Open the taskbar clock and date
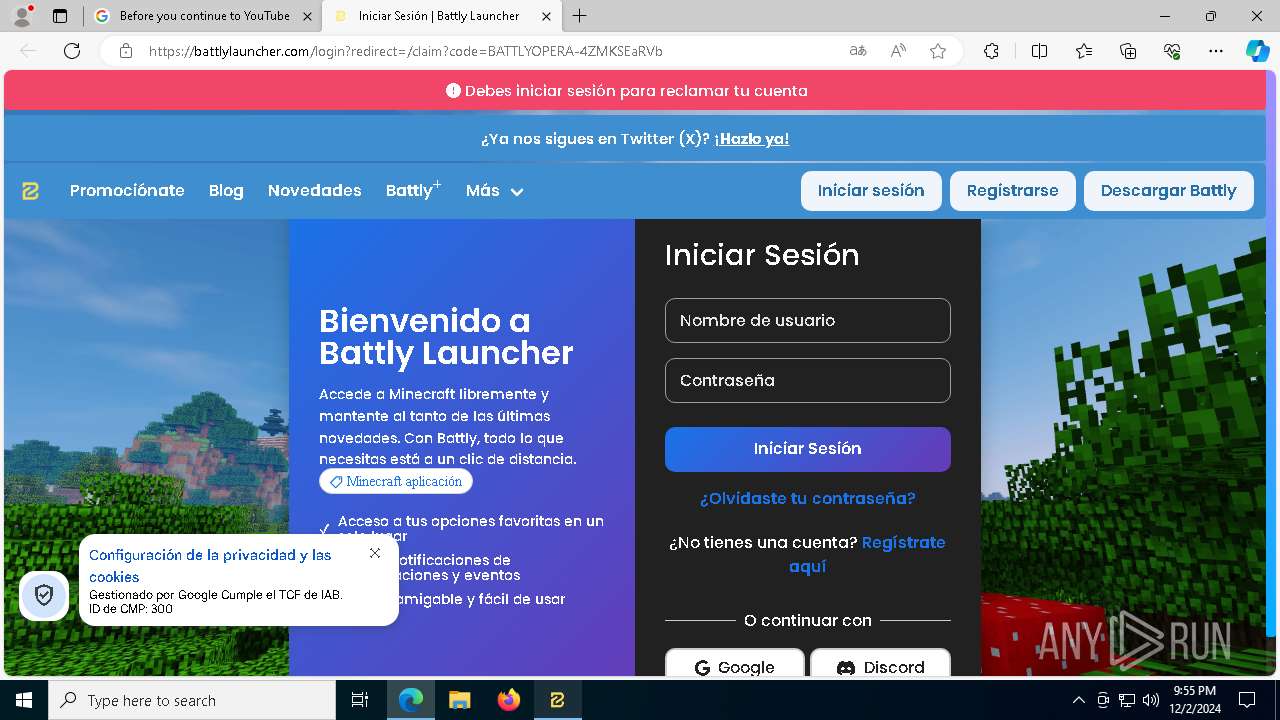This screenshot has width=1280, height=720. click(x=1194, y=700)
